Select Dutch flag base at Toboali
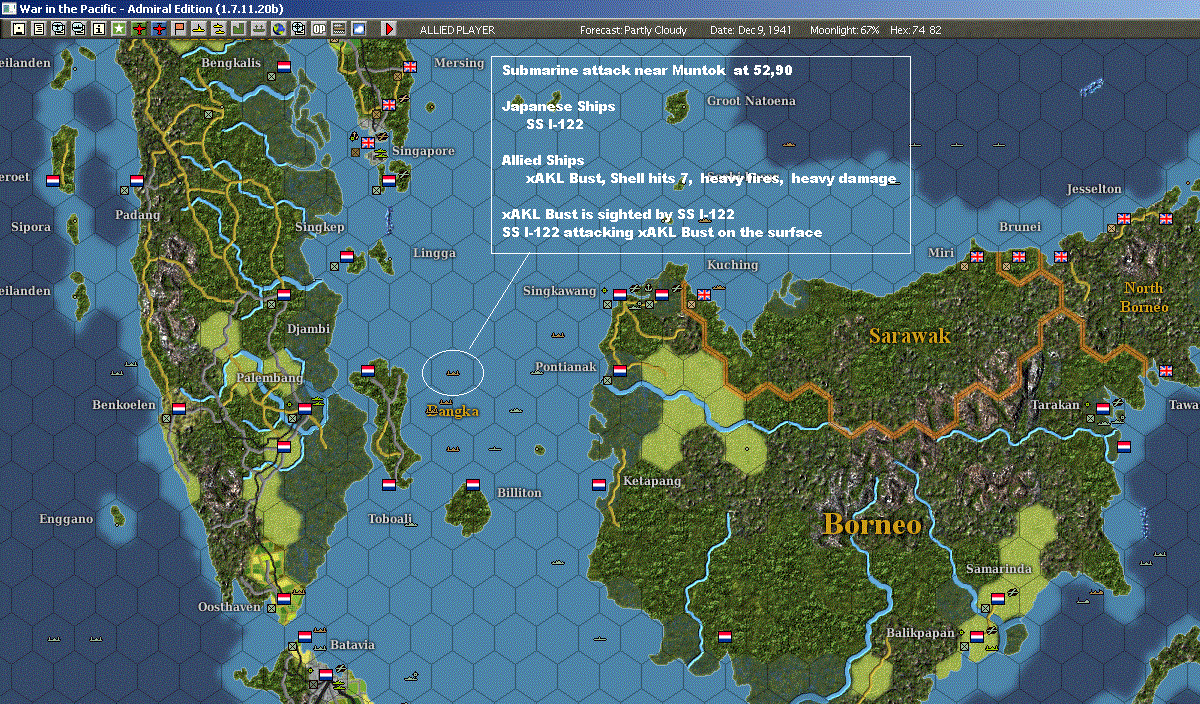Screen dimensions: 1200x704 [x=388, y=485]
